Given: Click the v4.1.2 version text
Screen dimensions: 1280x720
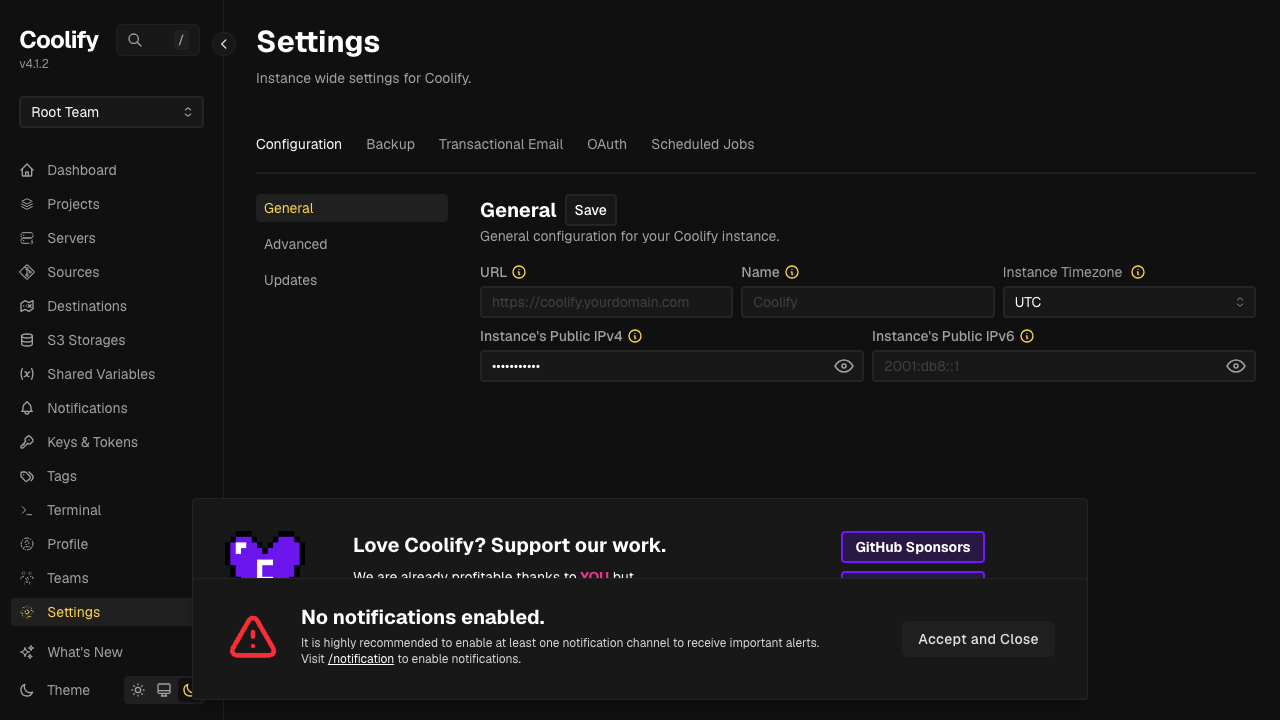Looking at the screenshot, I should click(x=34, y=64).
